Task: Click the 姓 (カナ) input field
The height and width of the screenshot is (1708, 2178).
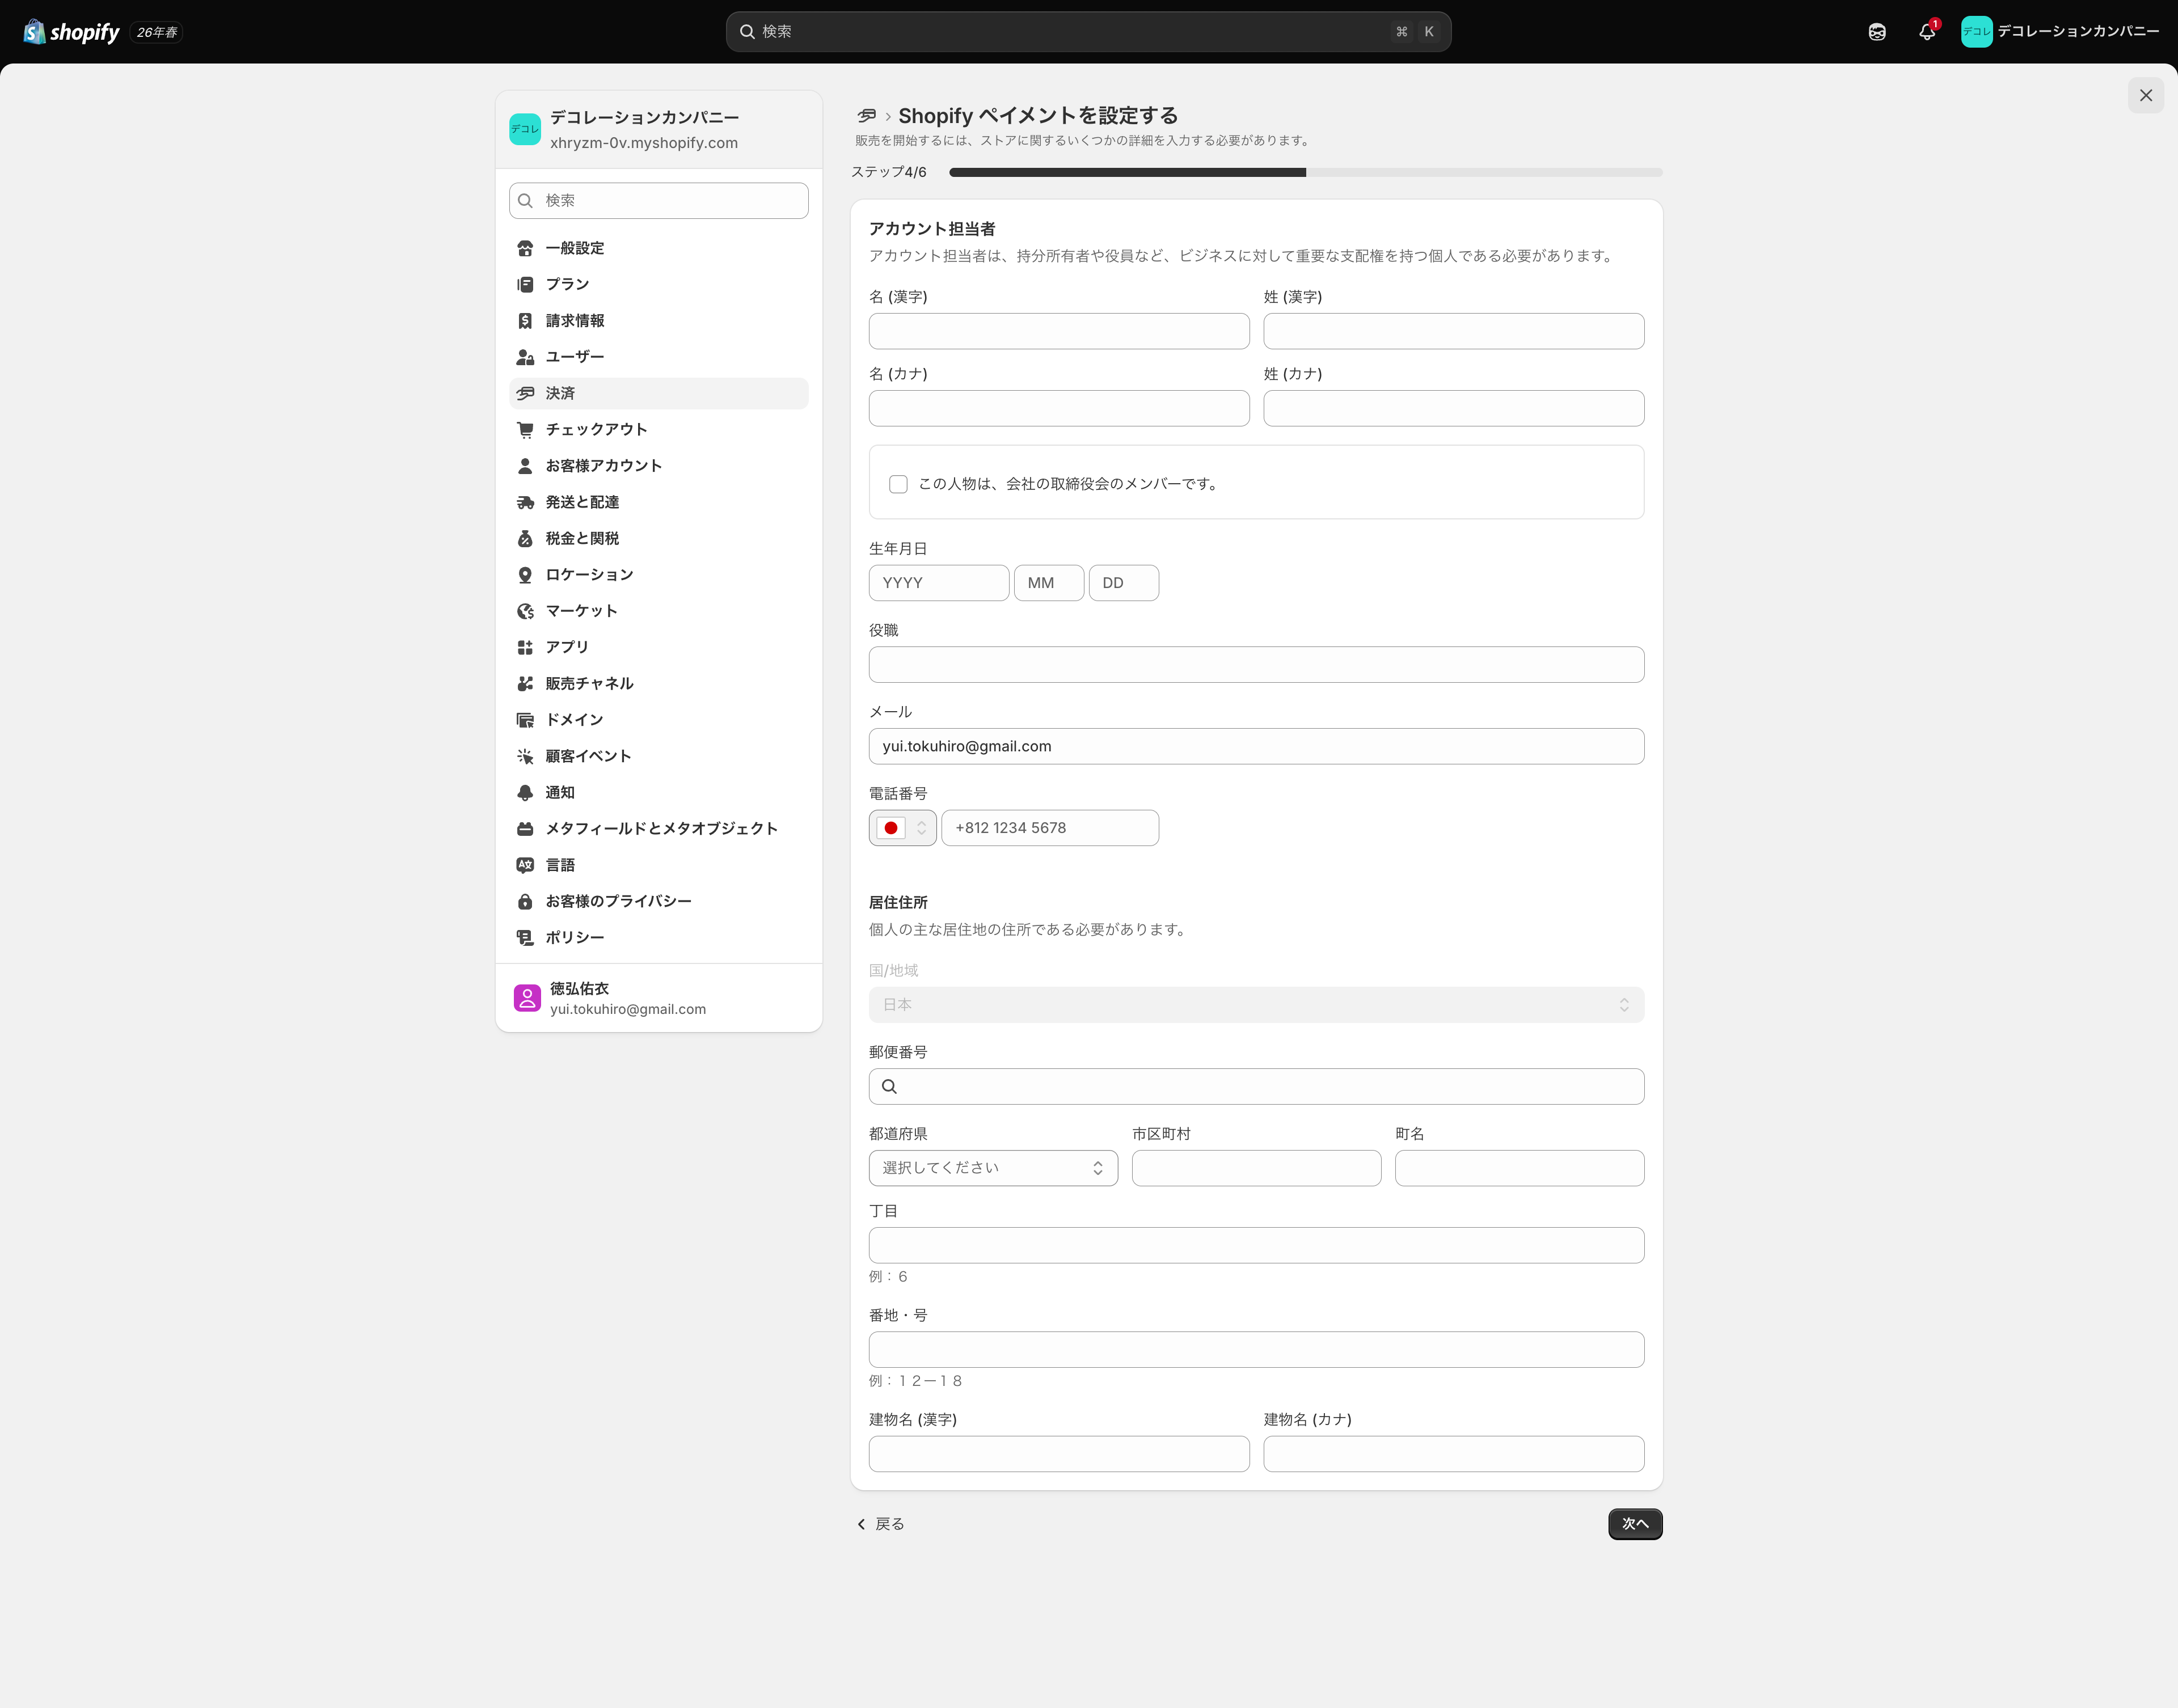Action: [1453, 408]
